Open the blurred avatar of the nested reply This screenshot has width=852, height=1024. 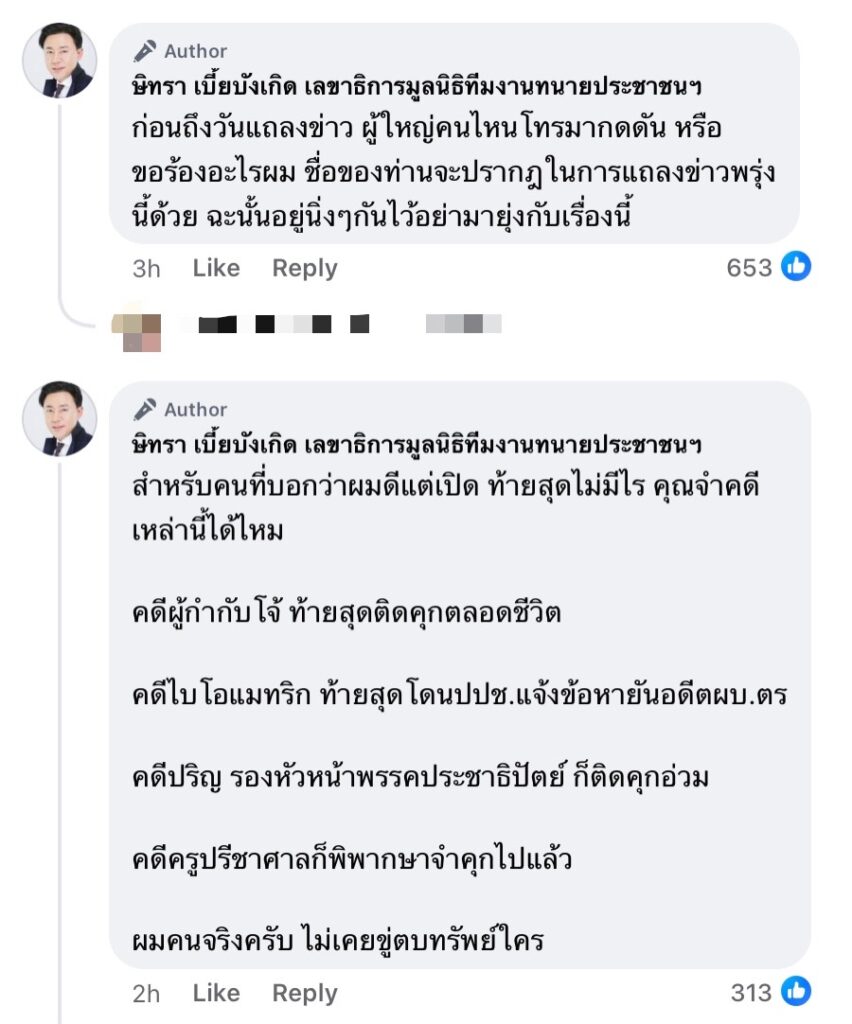(x=136, y=330)
